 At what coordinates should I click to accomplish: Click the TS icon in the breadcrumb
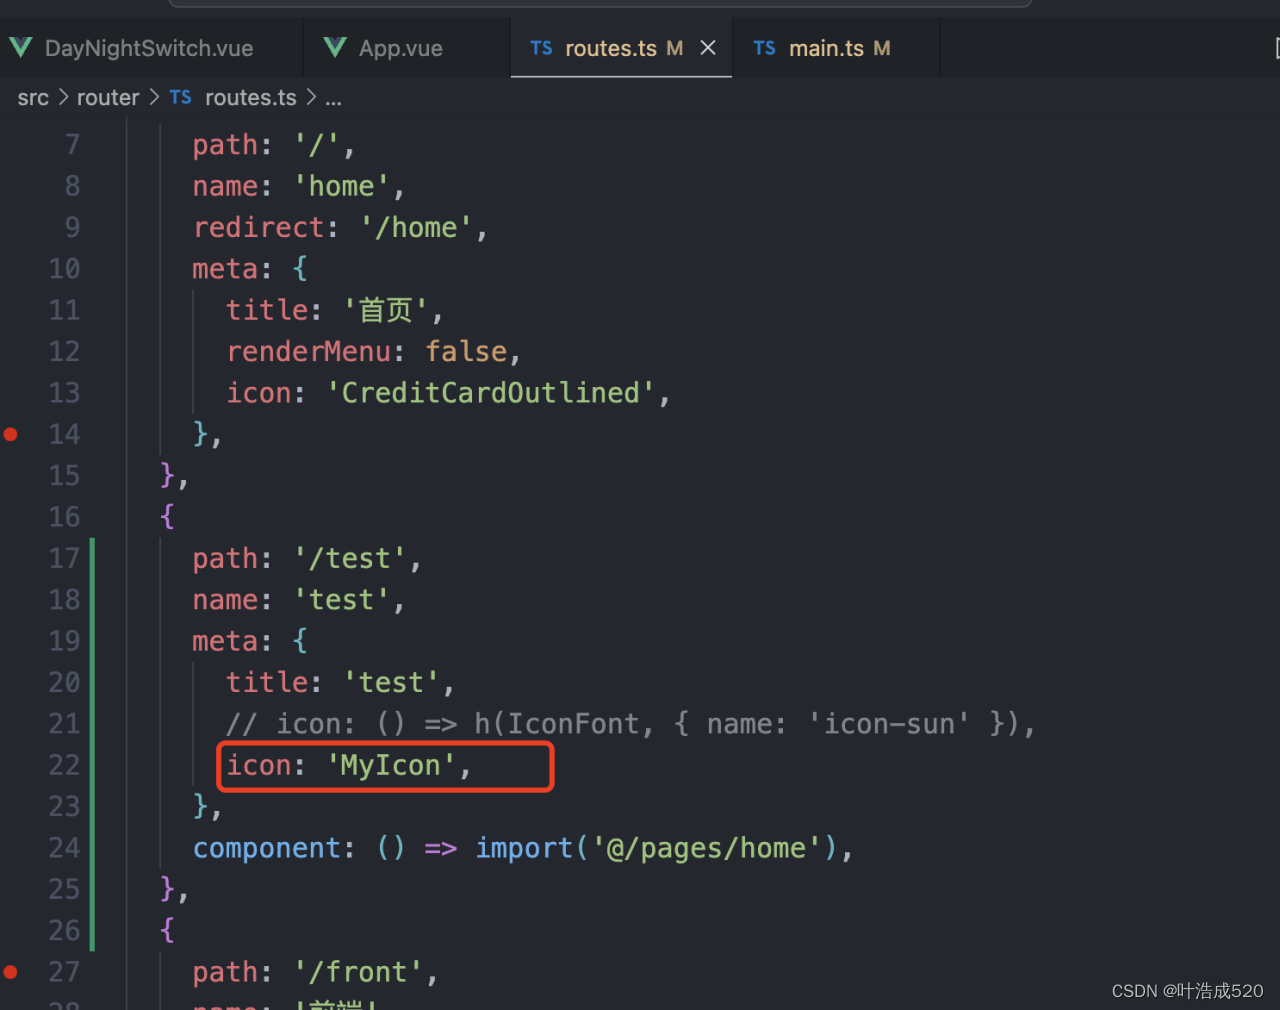pyautogui.click(x=180, y=97)
